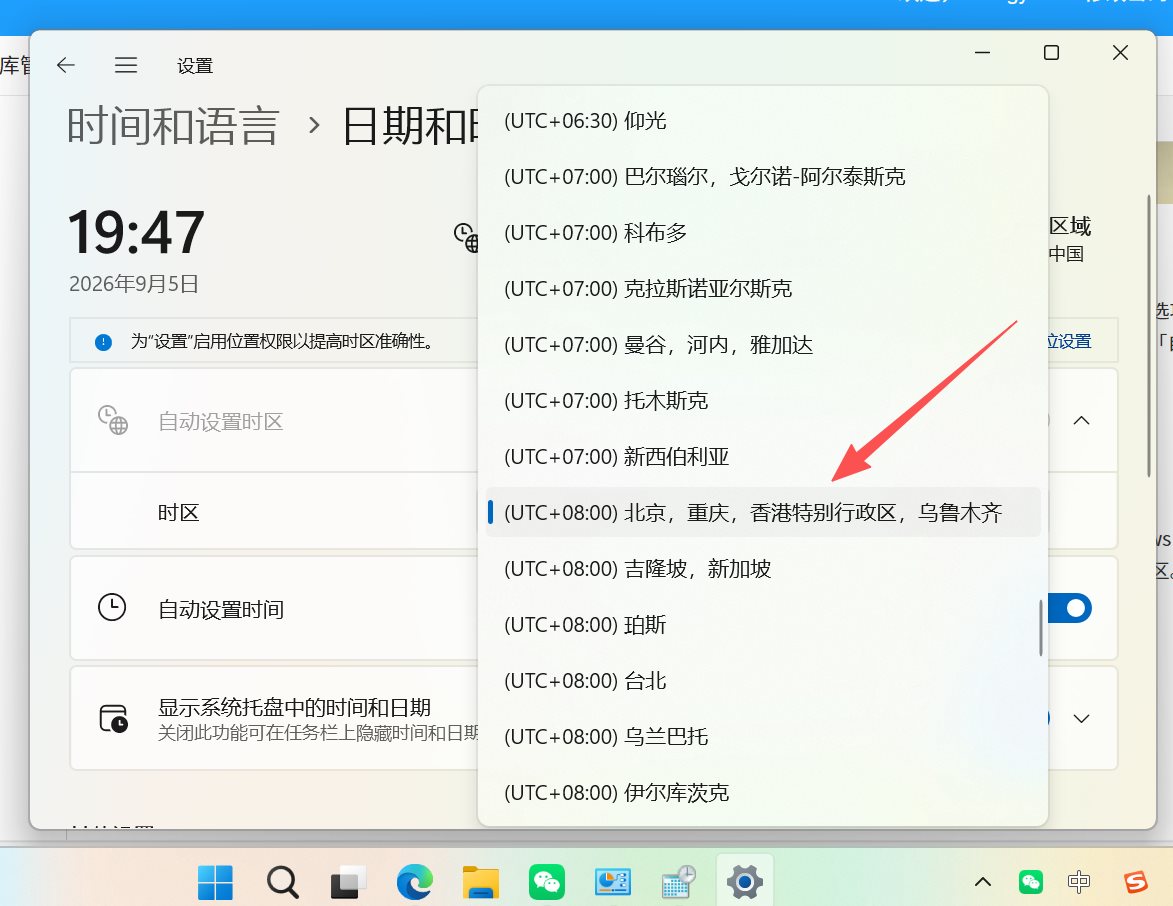Choose (UTC+08:00) 珀斯 time zone
The height and width of the screenshot is (906, 1173).
763,625
